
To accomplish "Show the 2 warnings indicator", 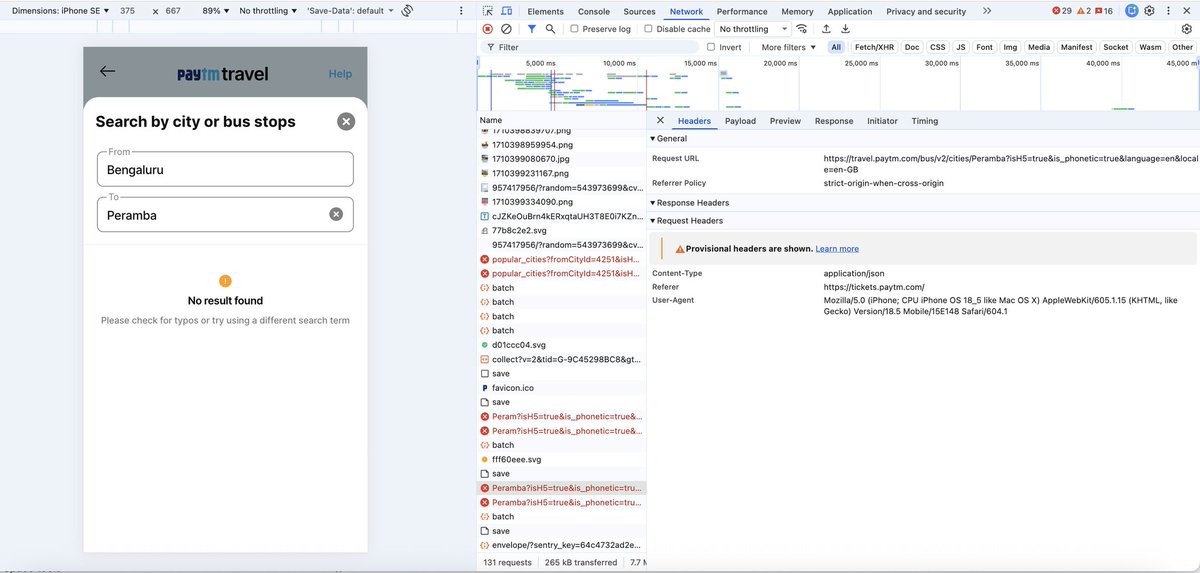I will tap(1083, 11).
